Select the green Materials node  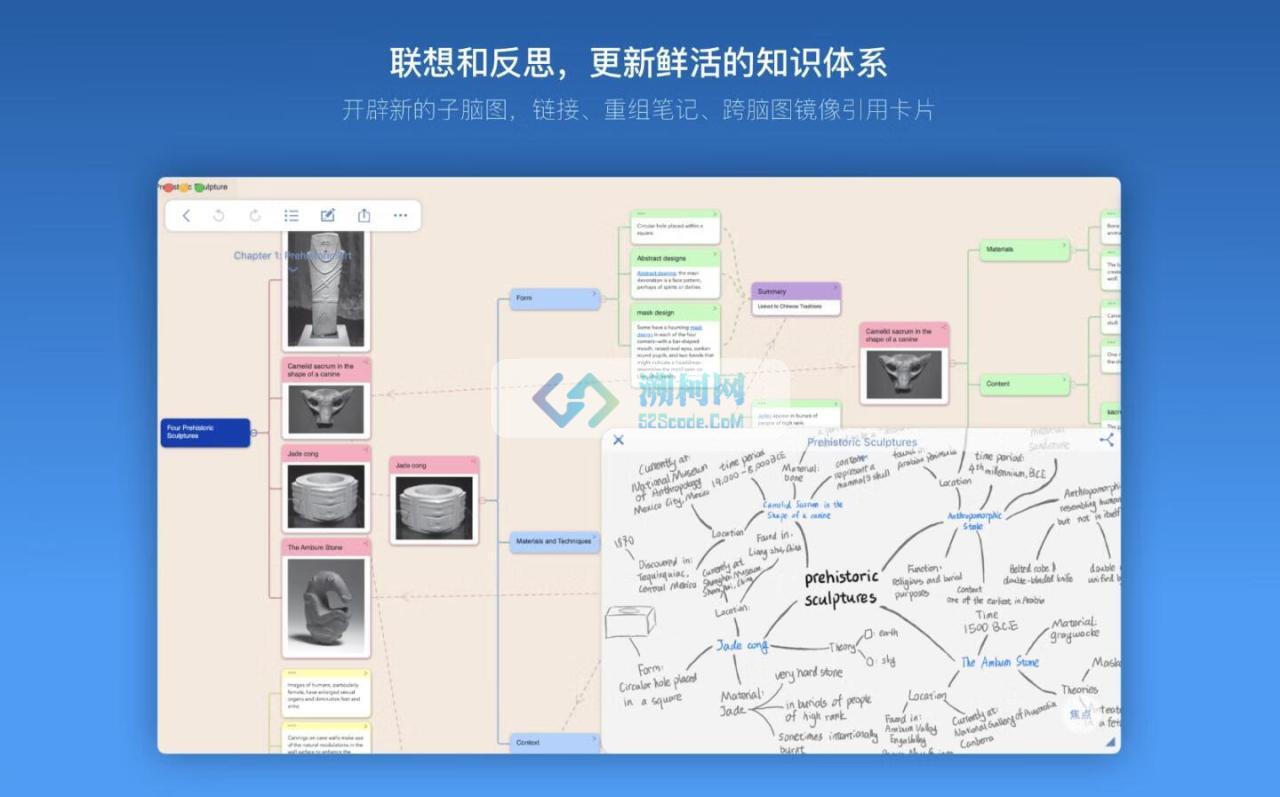[1024, 249]
